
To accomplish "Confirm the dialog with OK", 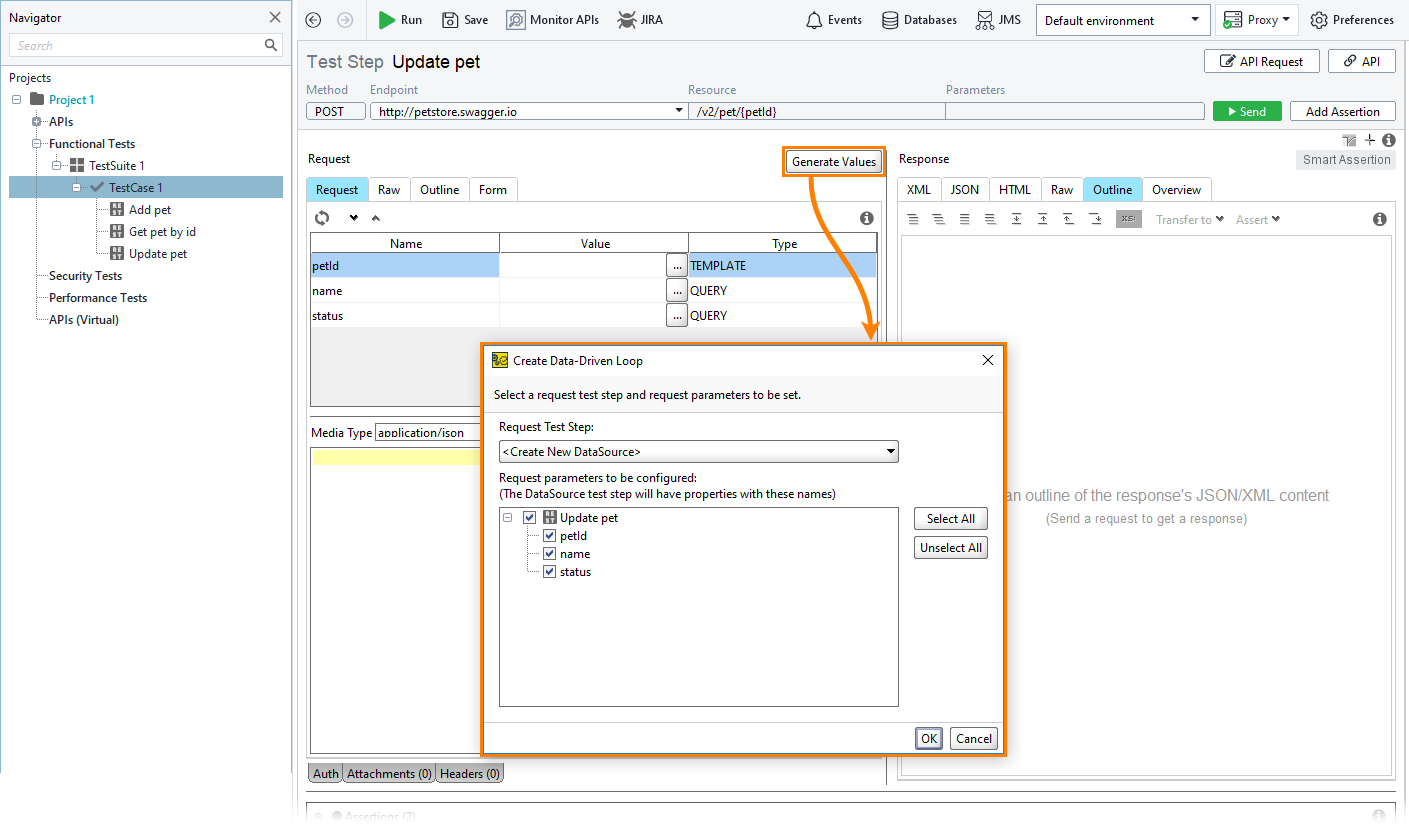I will click(929, 739).
